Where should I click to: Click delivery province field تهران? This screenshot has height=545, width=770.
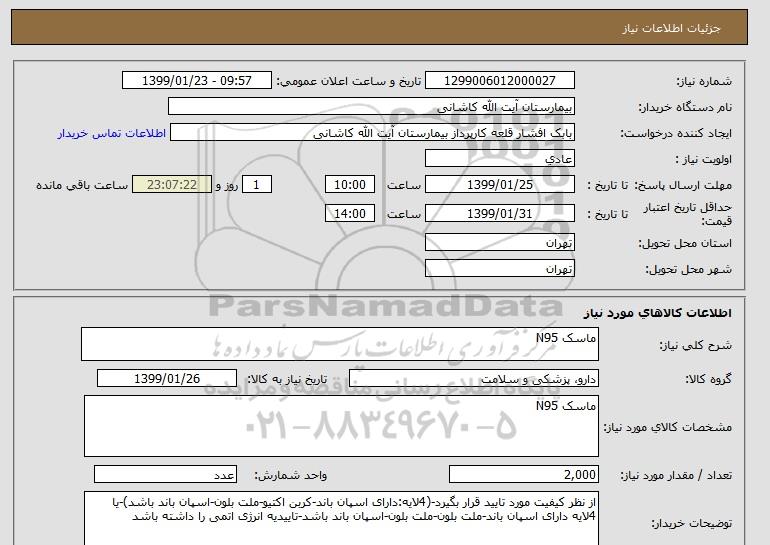click(499, 243)
